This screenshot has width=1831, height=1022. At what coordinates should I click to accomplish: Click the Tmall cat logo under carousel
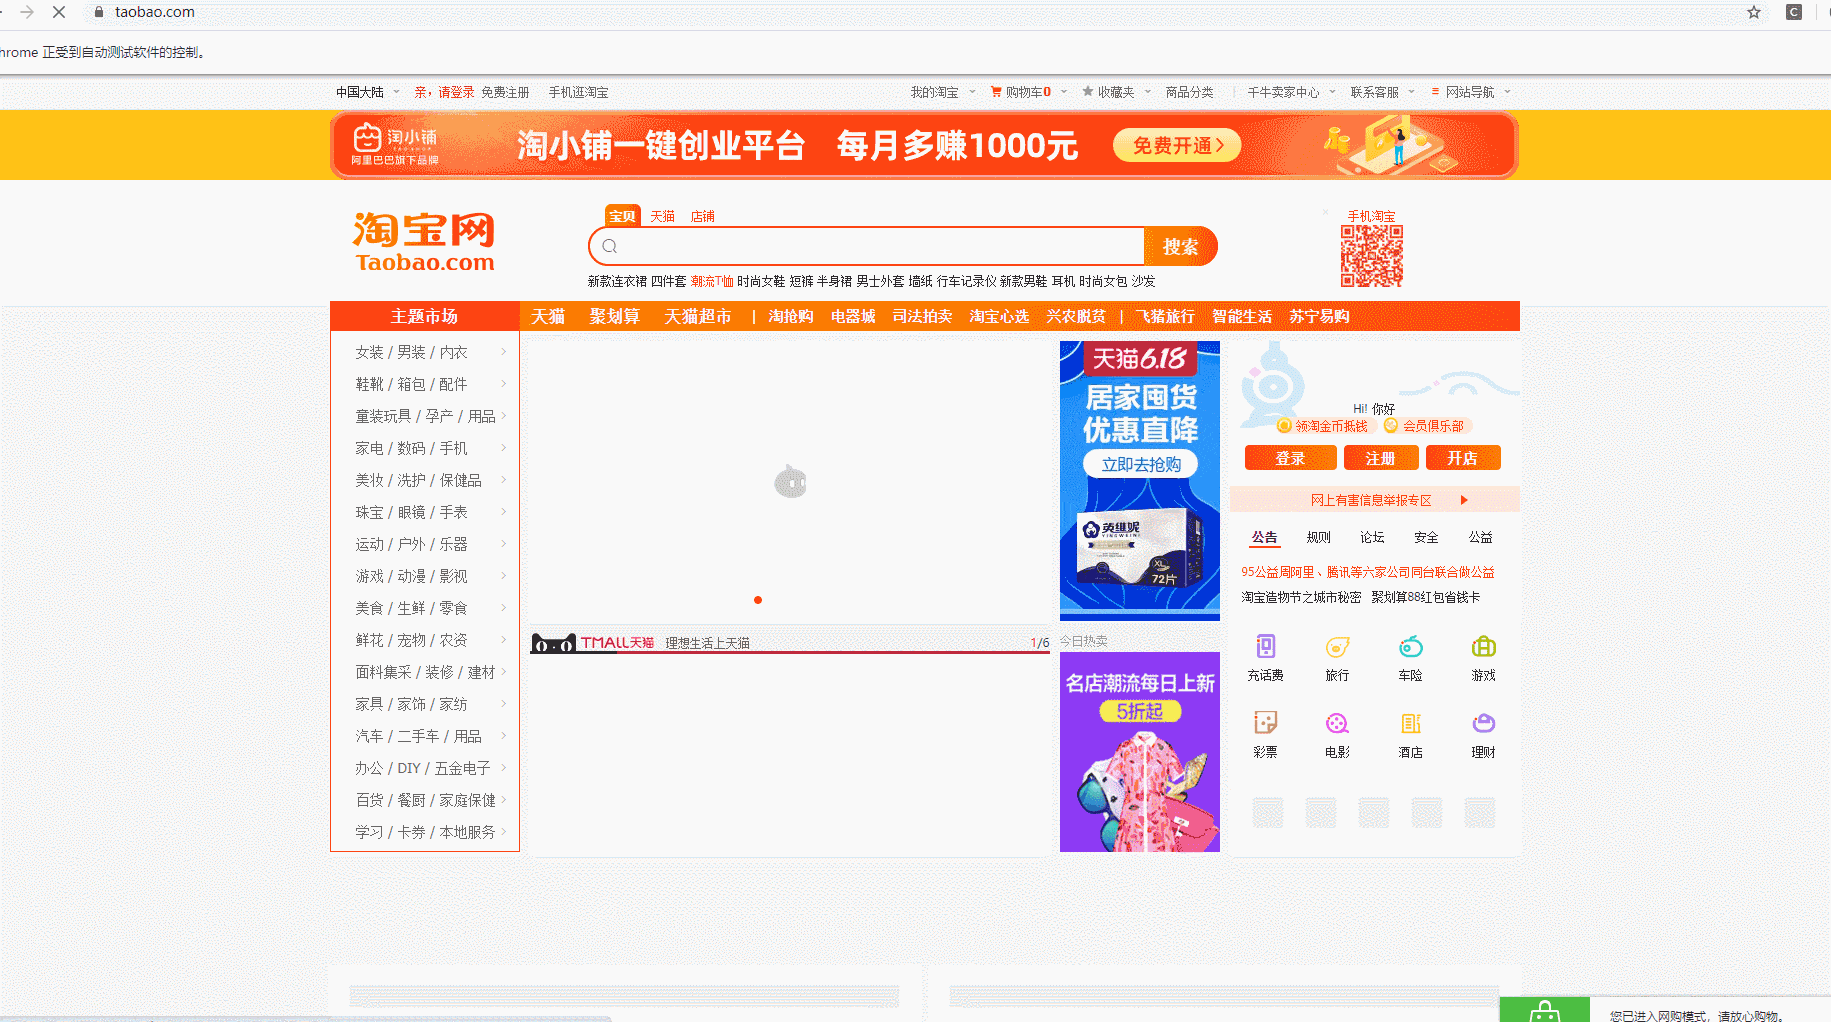point(553,643)
